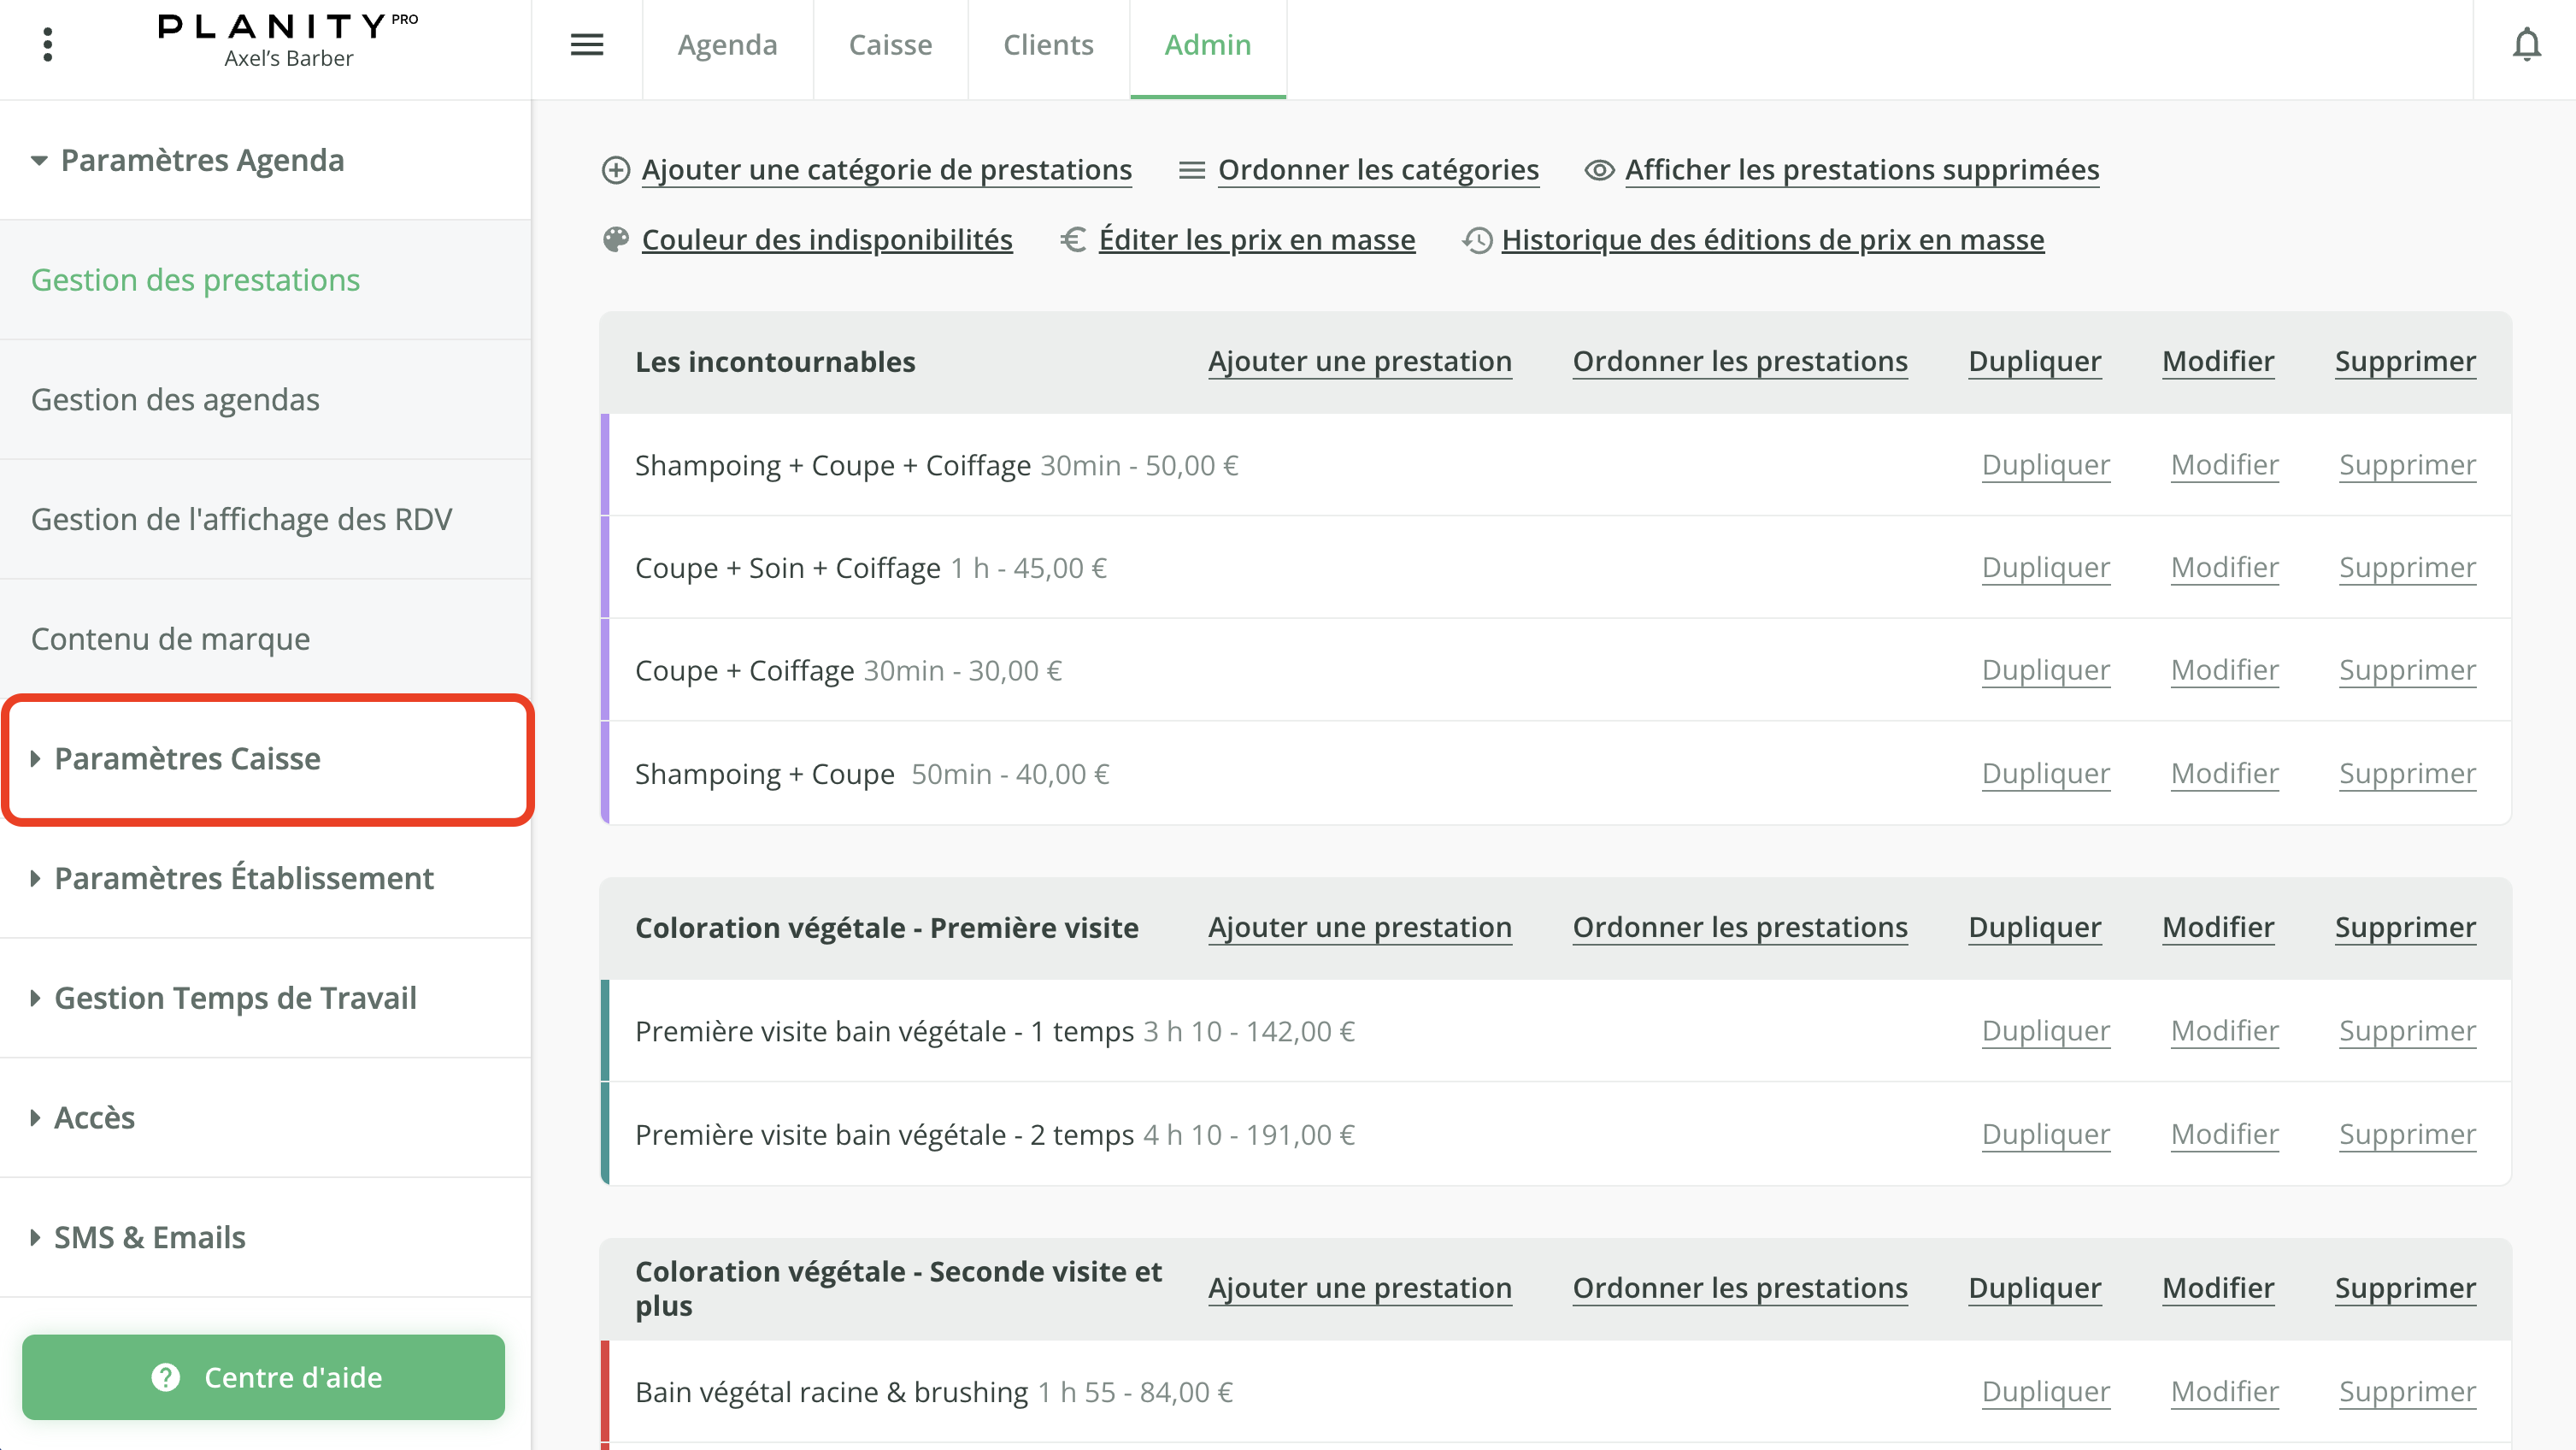Click the purple color bar of Shampoing + Coupe
This screenshot has width=2576, height=1450.
tap(604, 774)
